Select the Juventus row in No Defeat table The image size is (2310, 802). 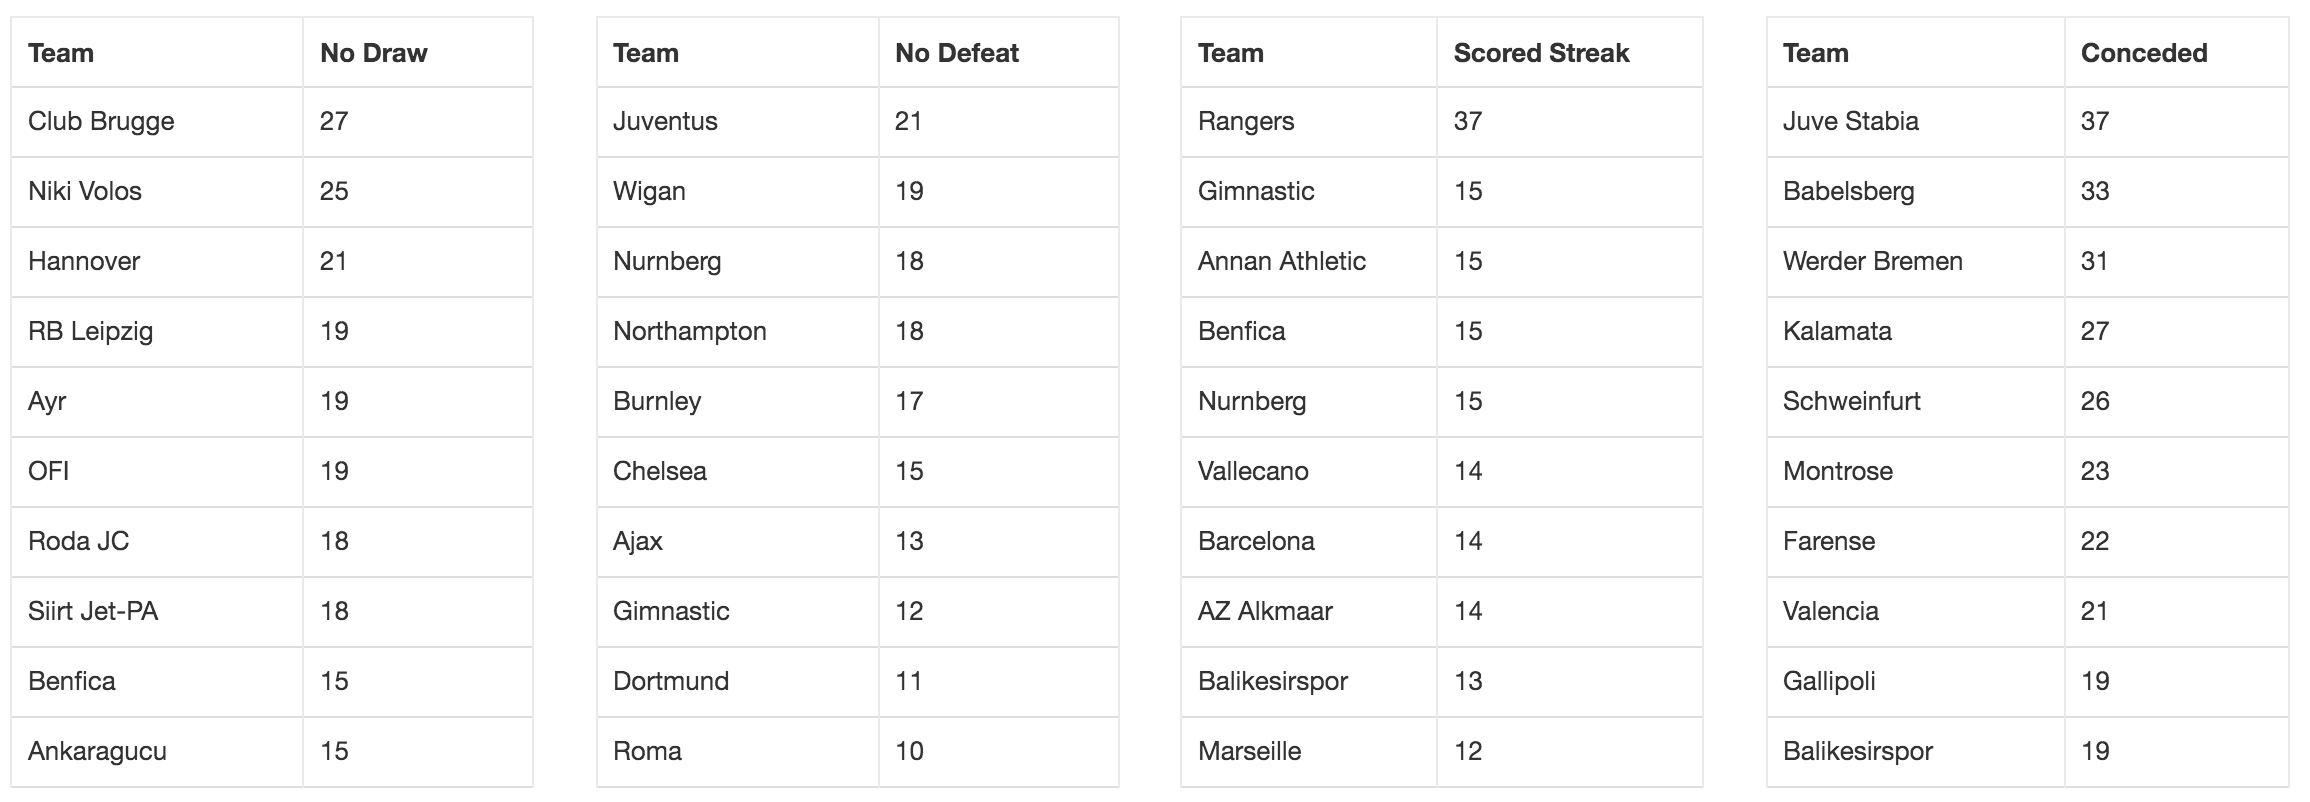click(857, 122)
